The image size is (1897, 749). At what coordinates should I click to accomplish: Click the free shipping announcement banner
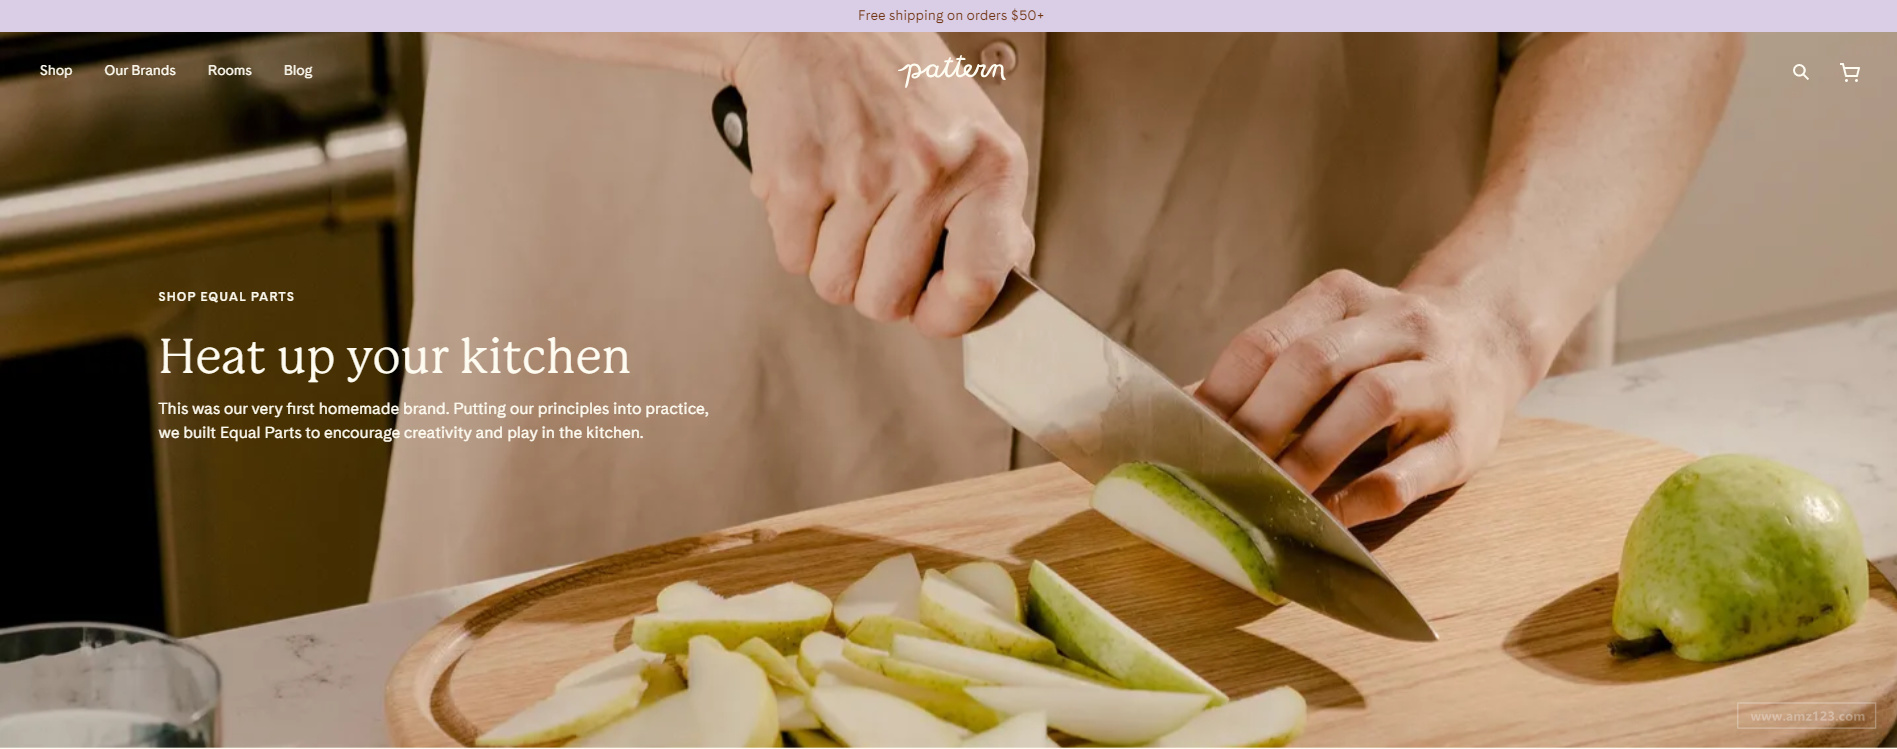tap(948, 15)
